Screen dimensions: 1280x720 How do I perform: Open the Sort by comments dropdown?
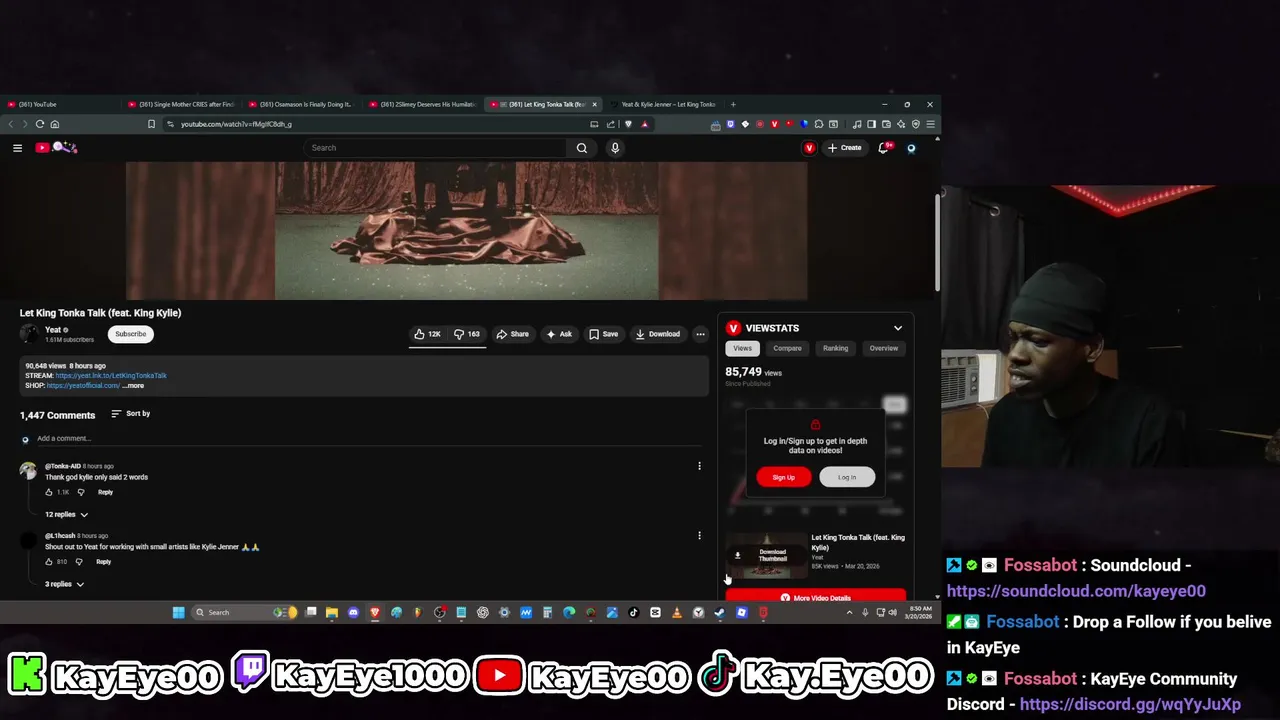pos(130,414)
